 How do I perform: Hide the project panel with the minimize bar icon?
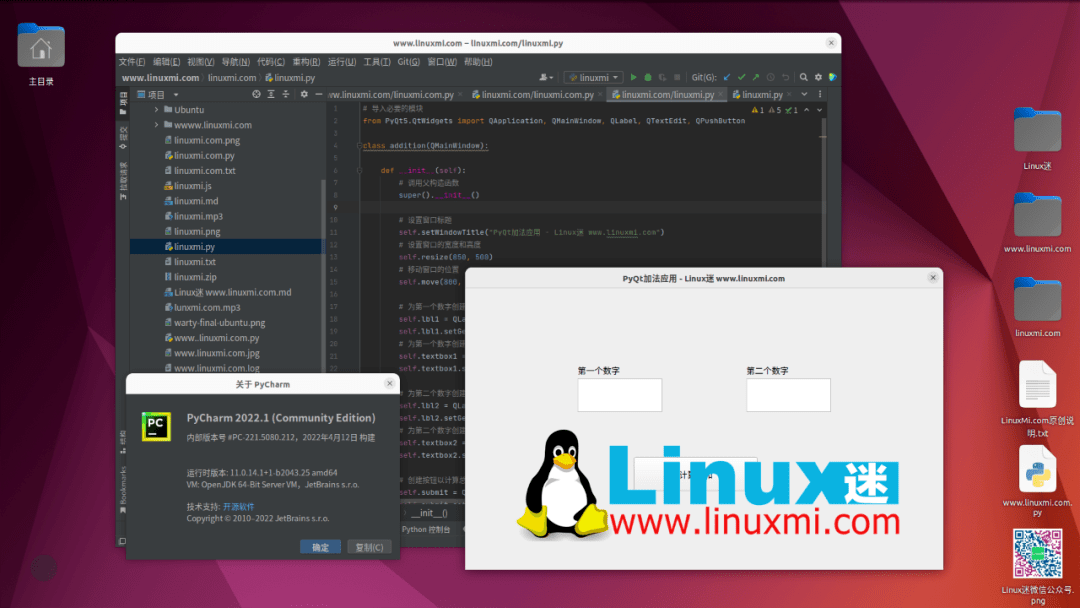[x=318, y=94]
